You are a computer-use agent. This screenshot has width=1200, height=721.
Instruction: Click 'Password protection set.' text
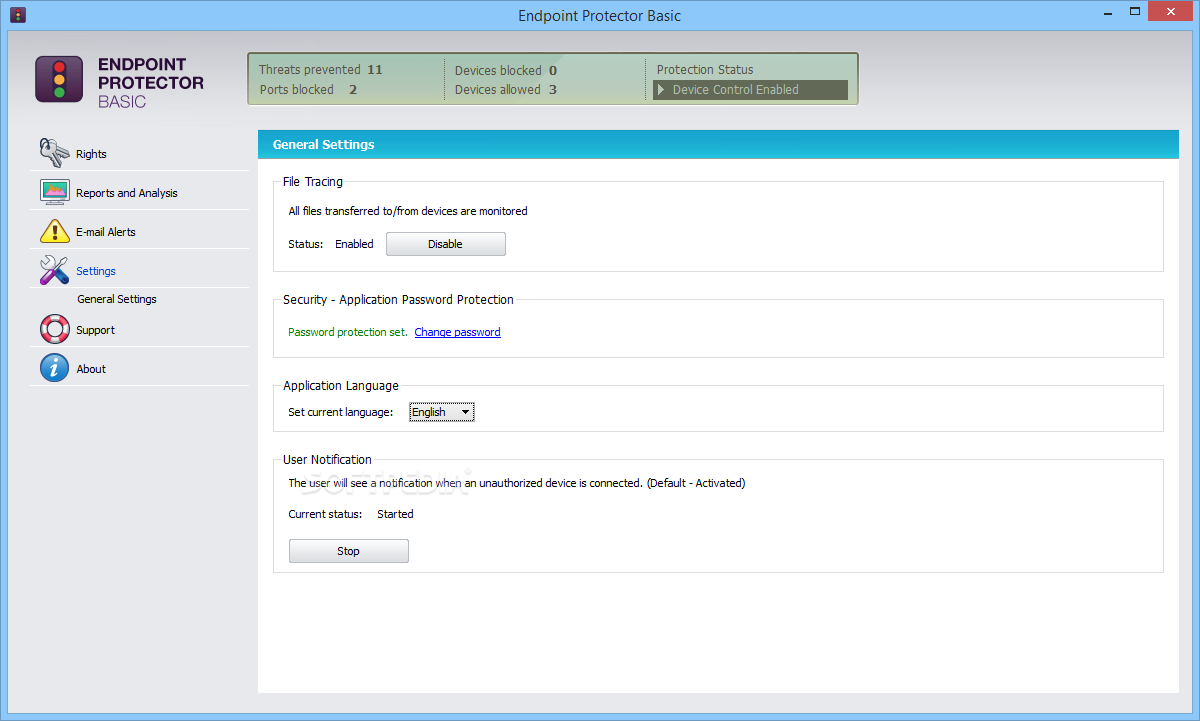(347, 332)
